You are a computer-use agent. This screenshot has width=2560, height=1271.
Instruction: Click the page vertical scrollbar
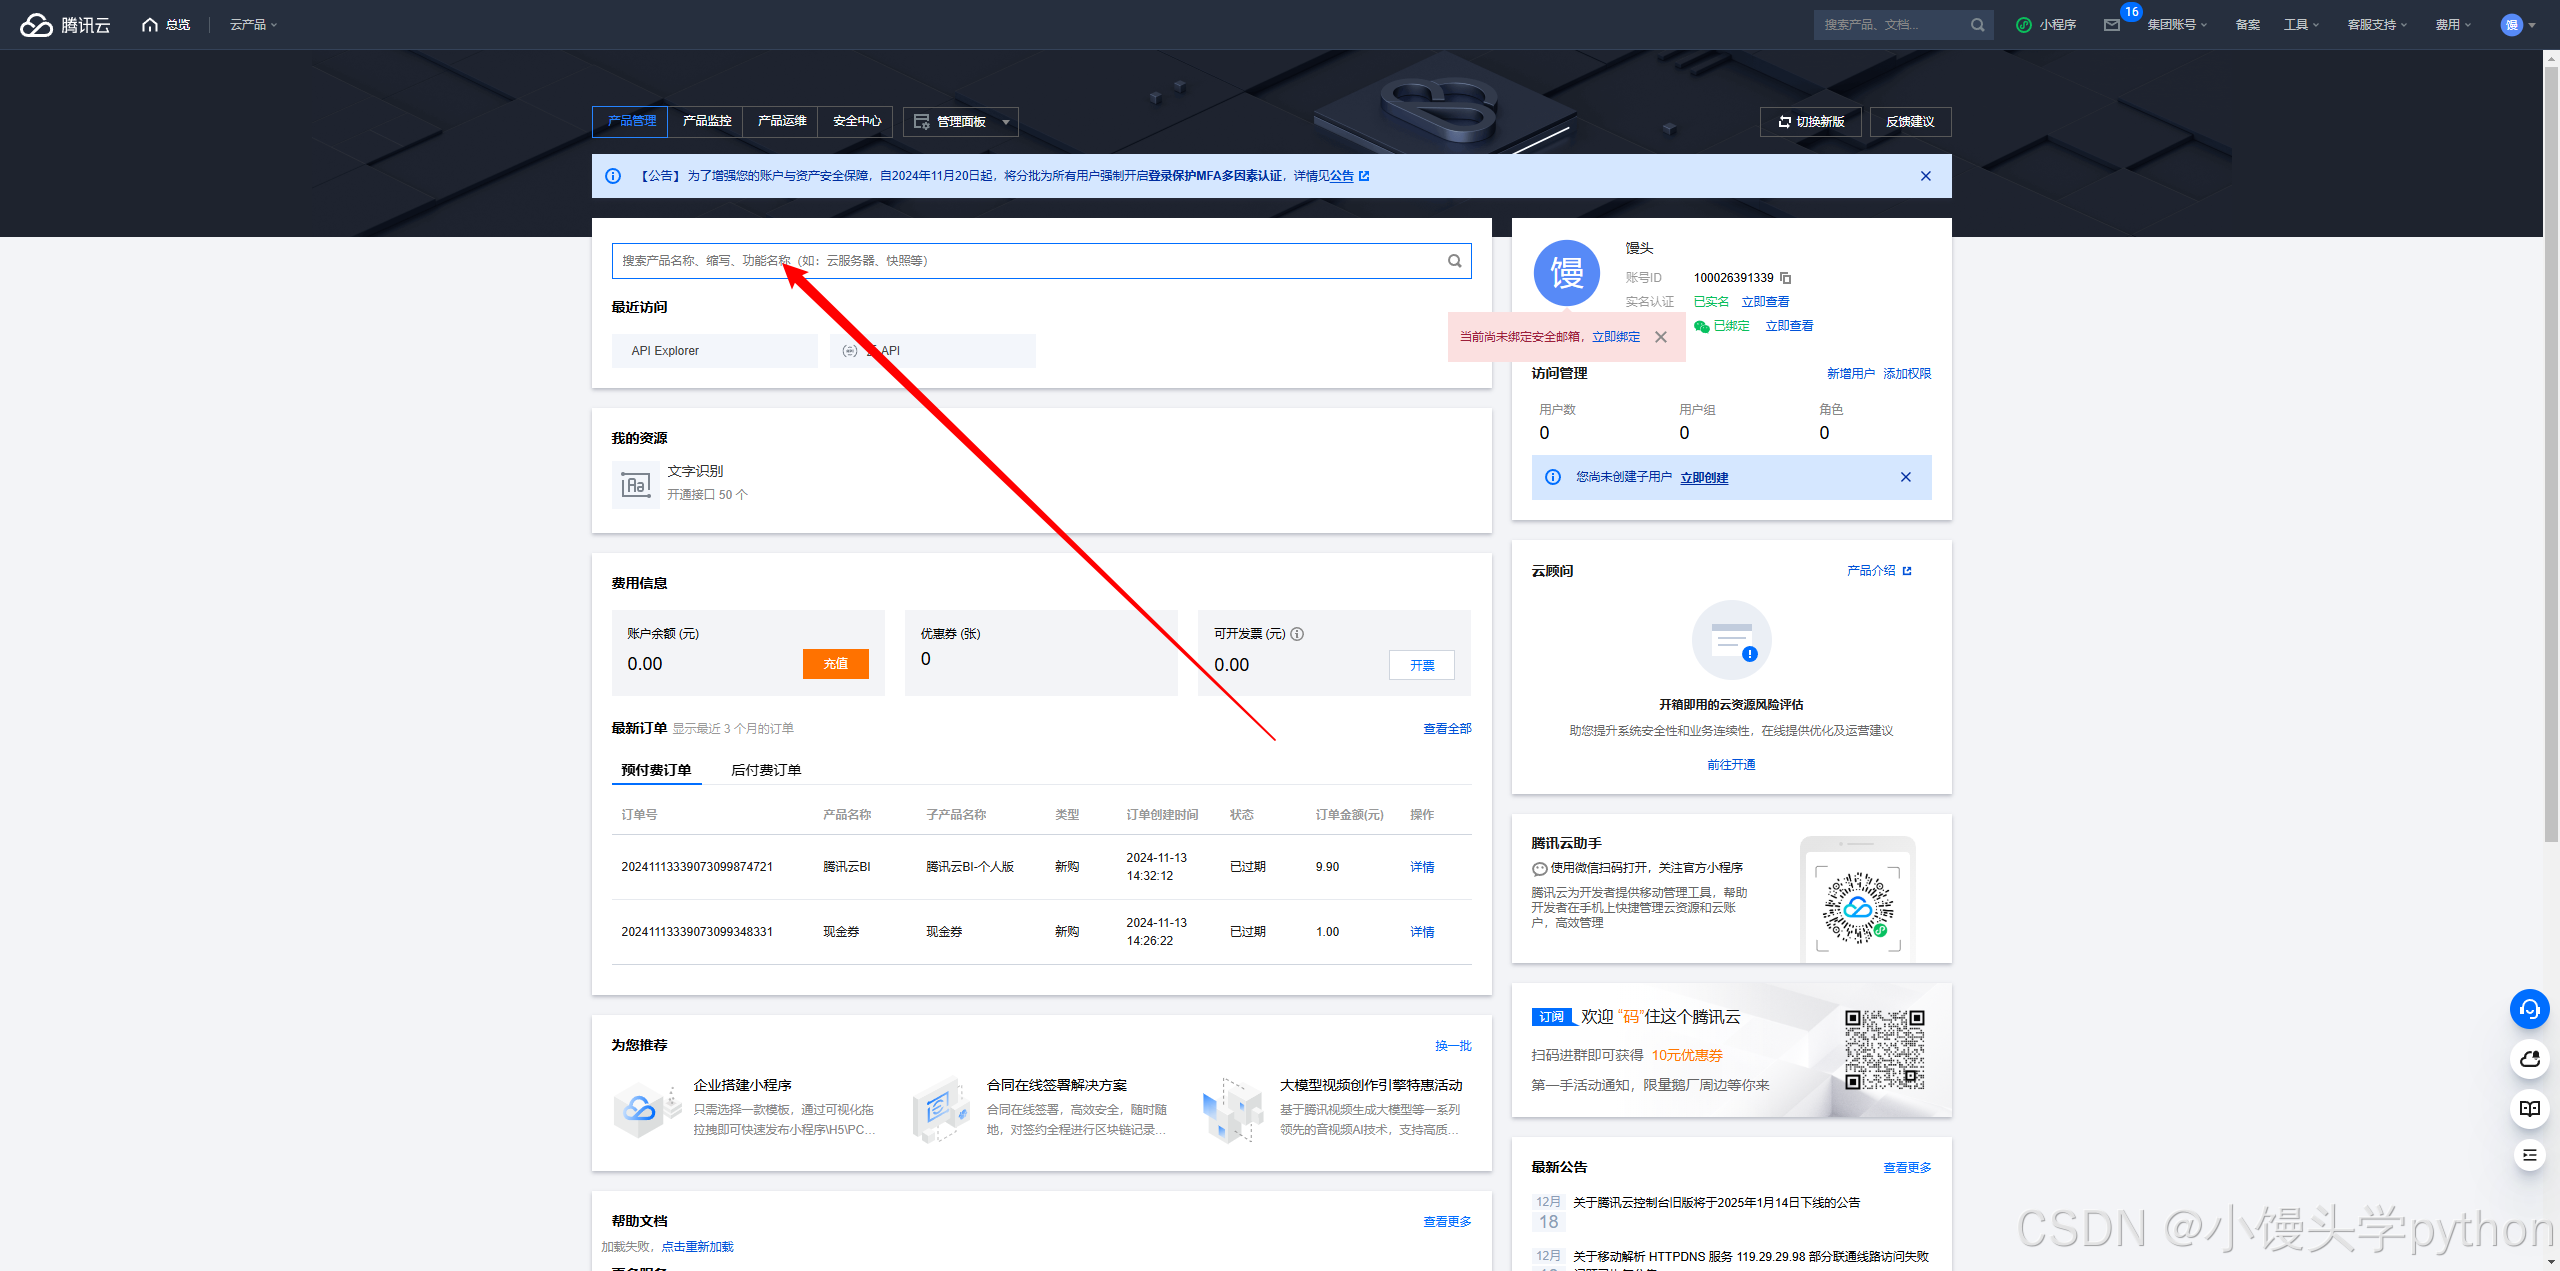click(x=2550, y=450)
